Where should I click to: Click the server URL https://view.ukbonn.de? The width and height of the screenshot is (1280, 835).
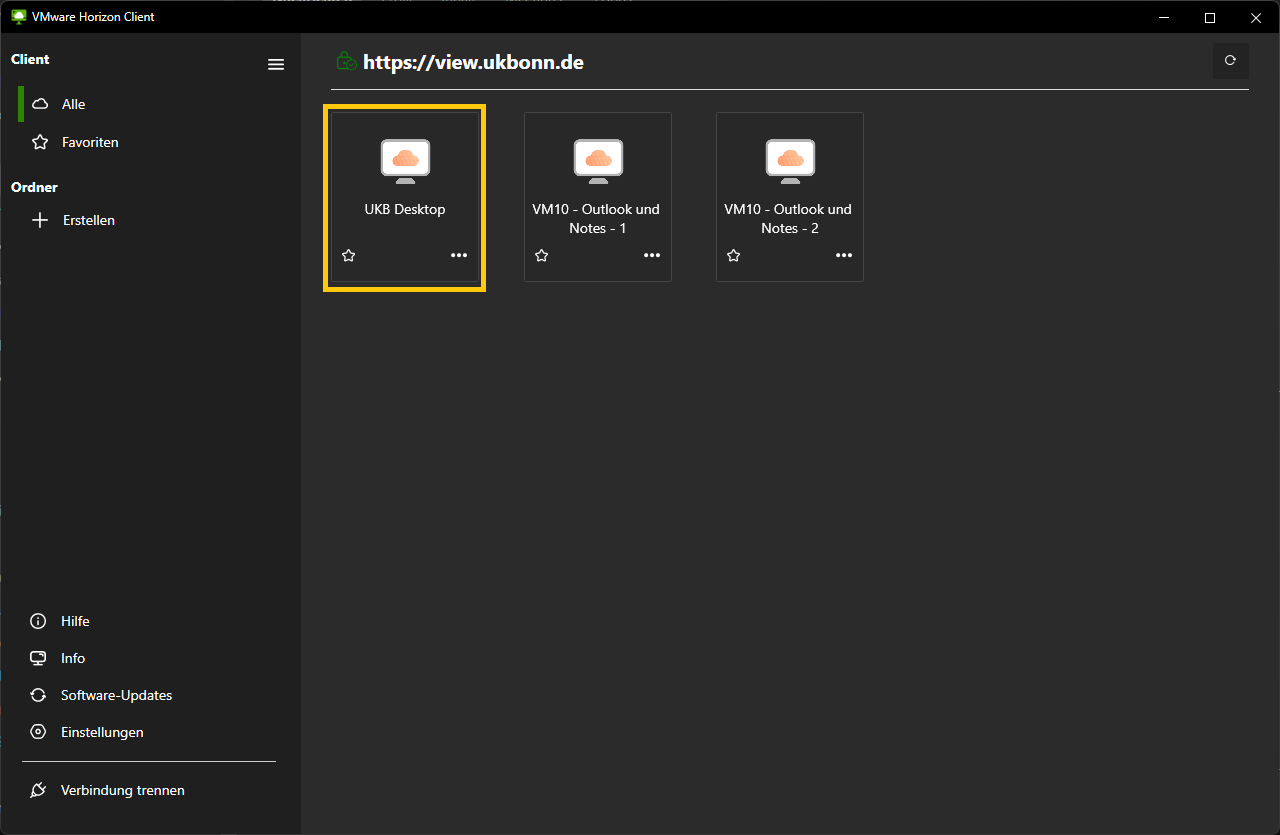(473, 62)
